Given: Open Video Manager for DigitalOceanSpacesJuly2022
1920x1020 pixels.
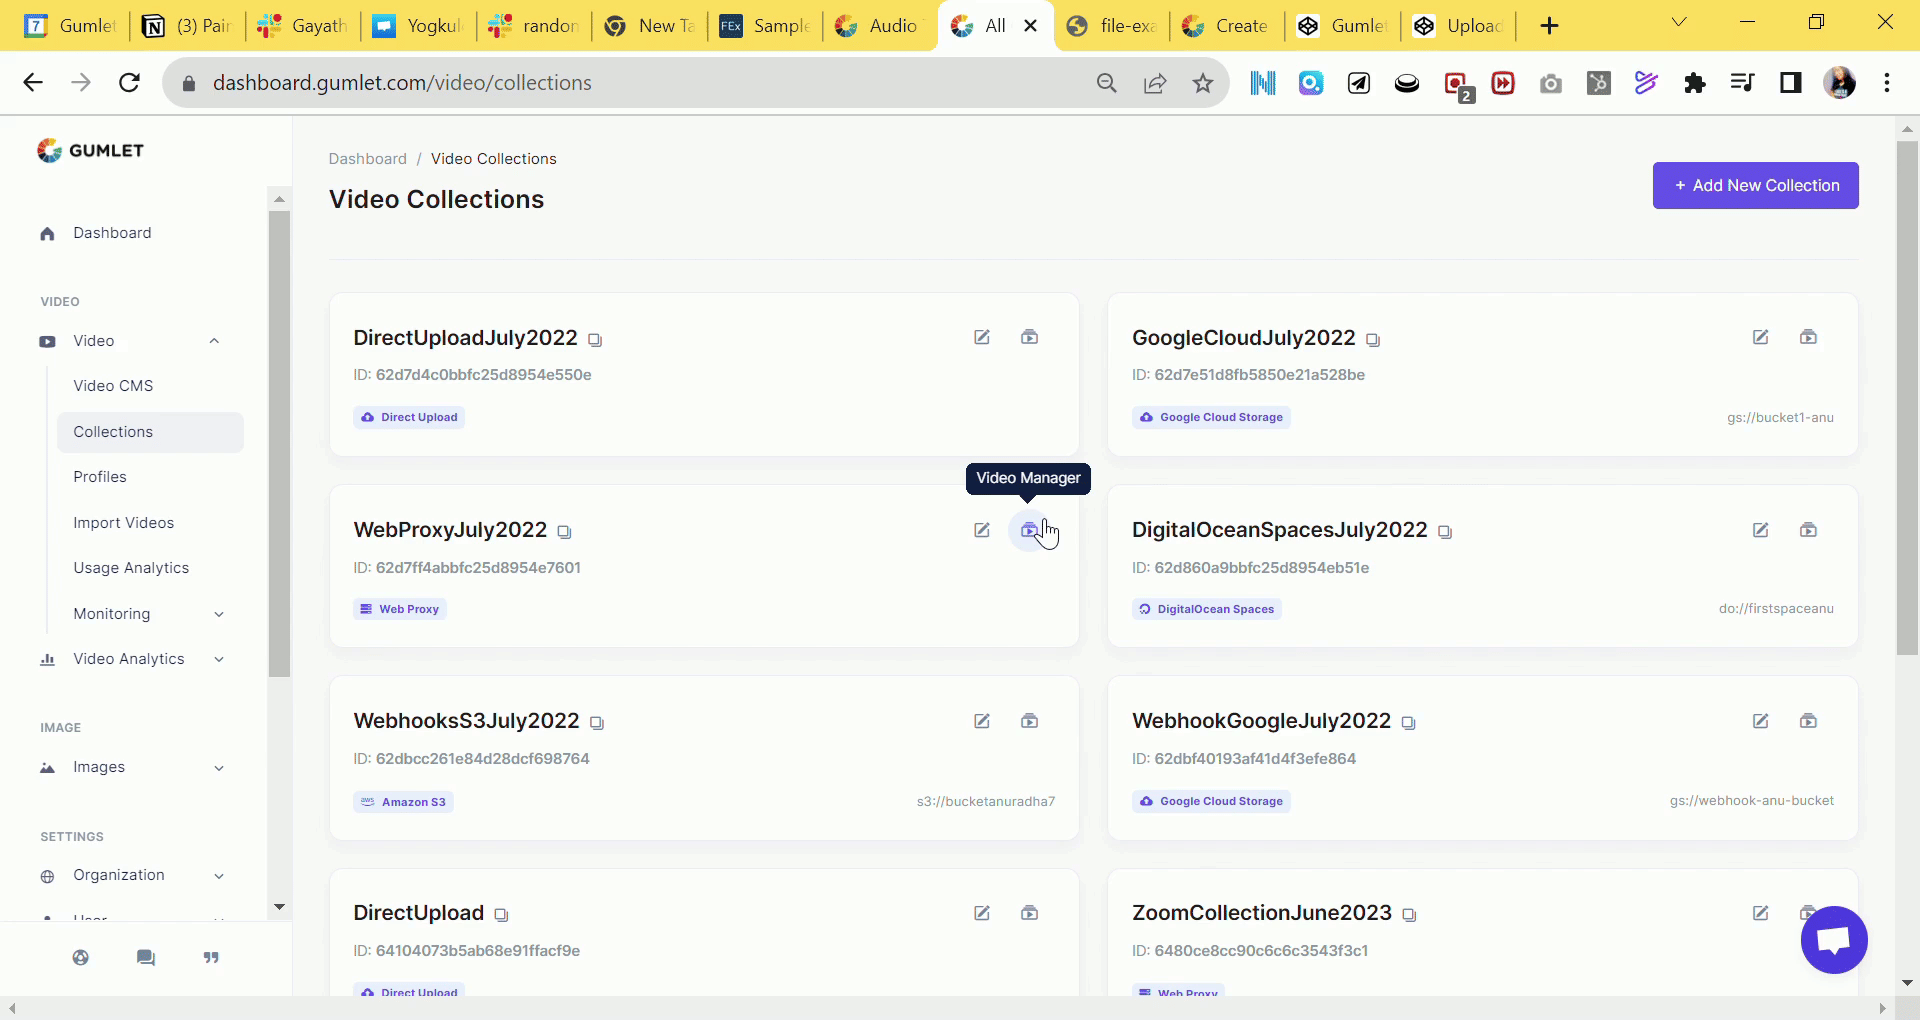Looking at the screenshot, I should (1808, 530).
